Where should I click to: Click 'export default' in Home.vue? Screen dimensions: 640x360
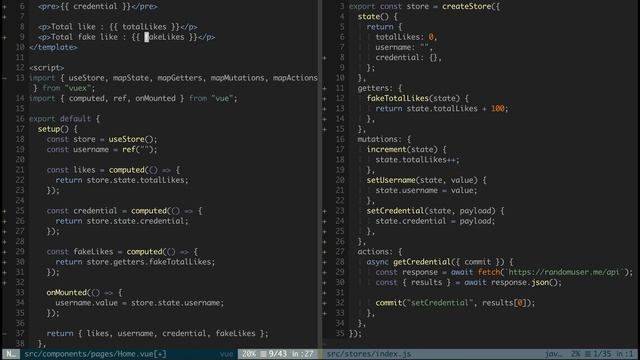point(60,119)
